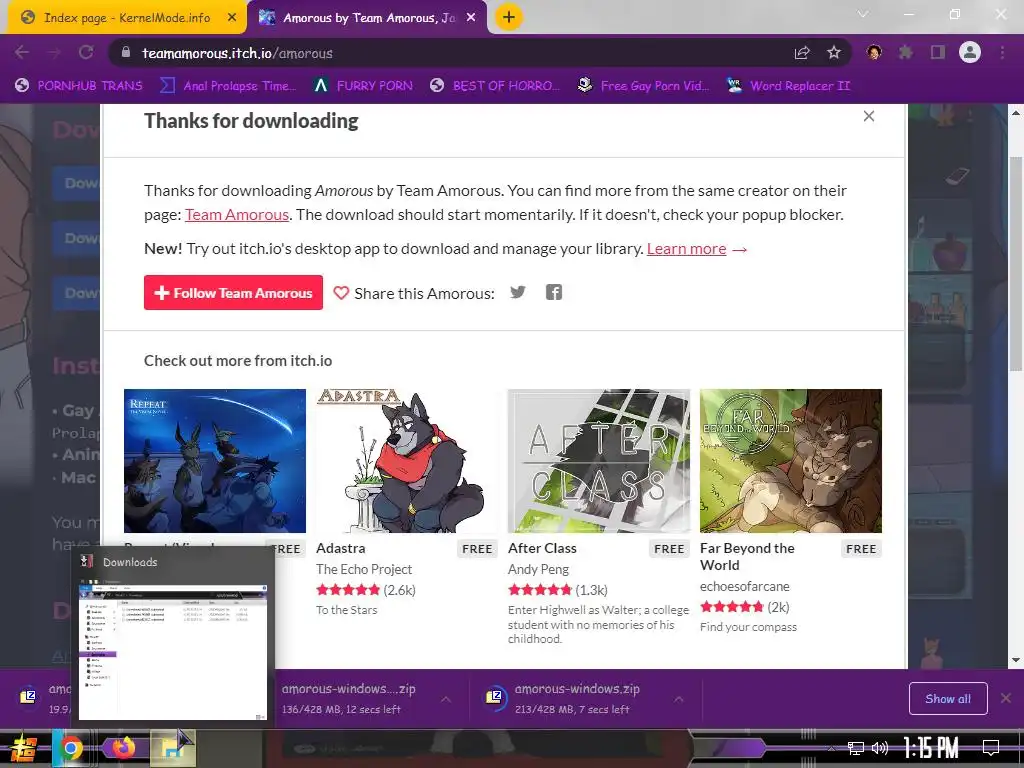Open the Chrome profile avatar
Image resolution: width=1024 pixels, height=768 pixels.
[970, 52]
